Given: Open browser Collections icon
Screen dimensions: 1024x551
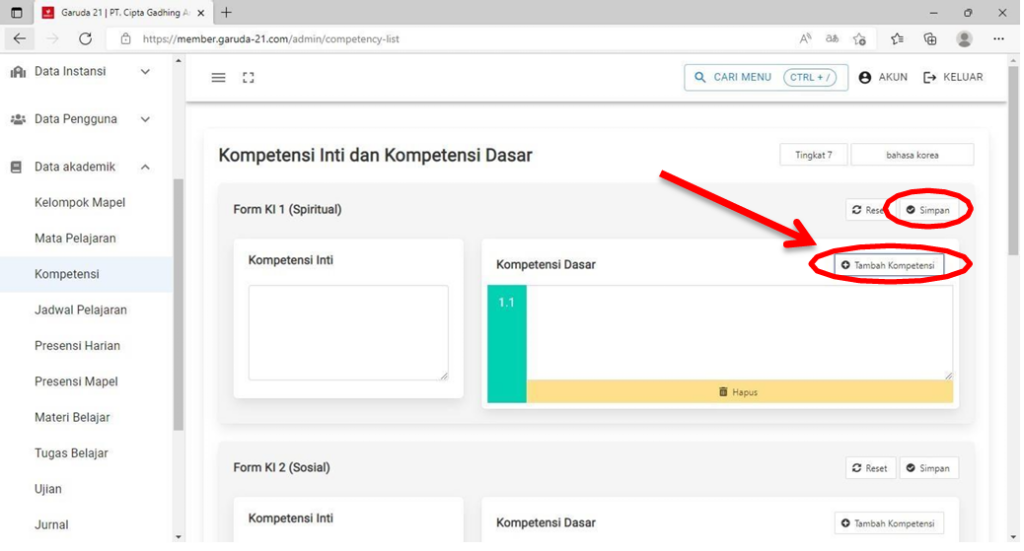Looking at the screenshot, I should 930,39.
